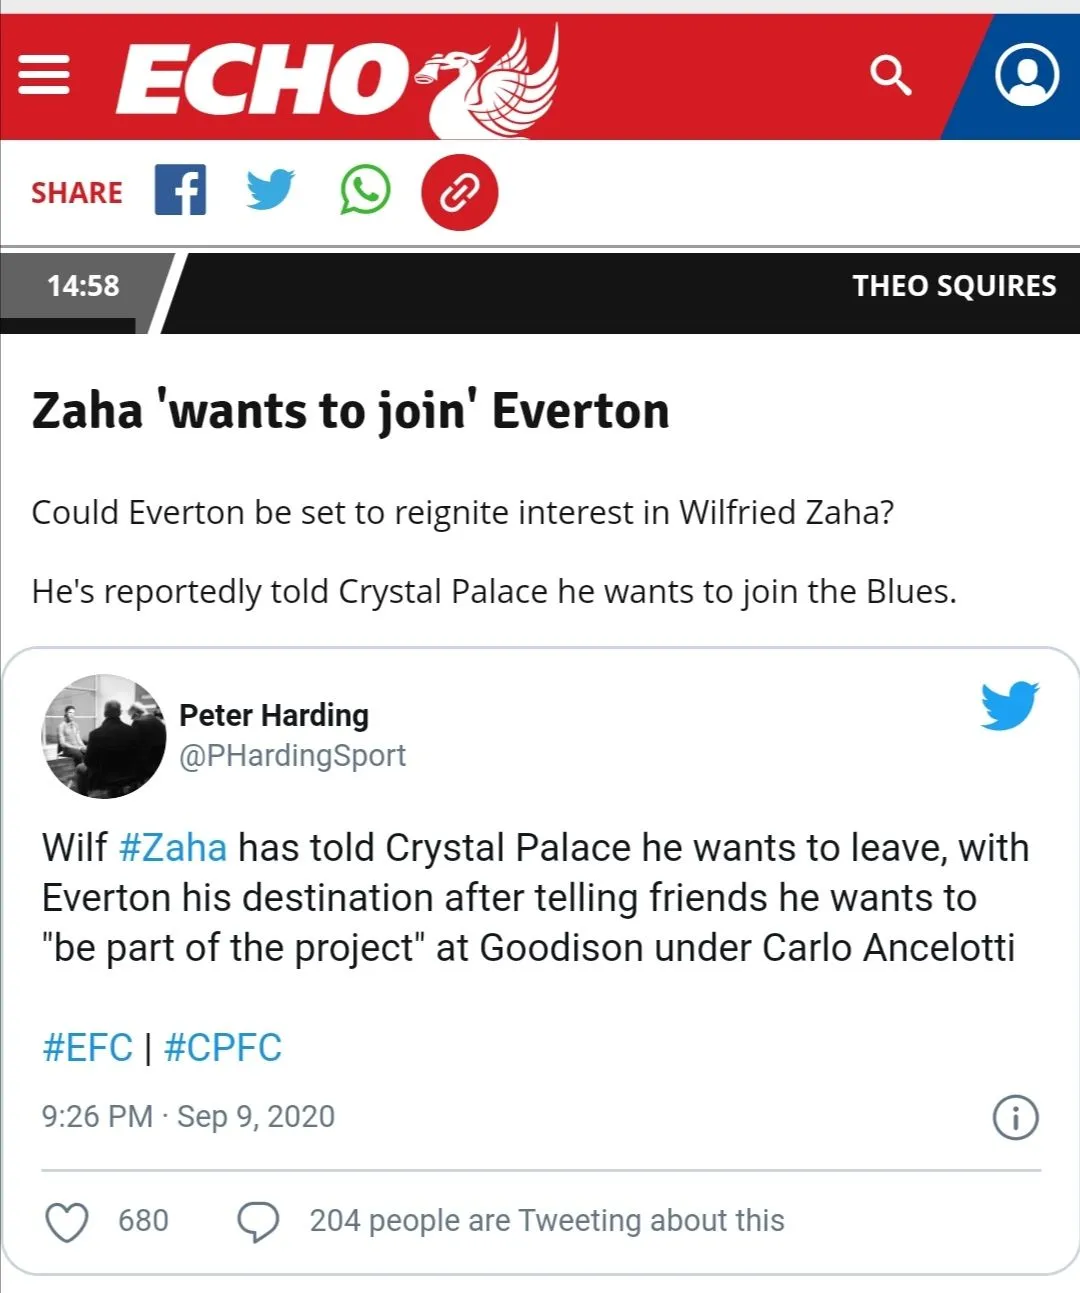Click the Twitter logo in embedded tweet
Viewport: 1080px width, 1293px height.
[x=1009, y=706]
